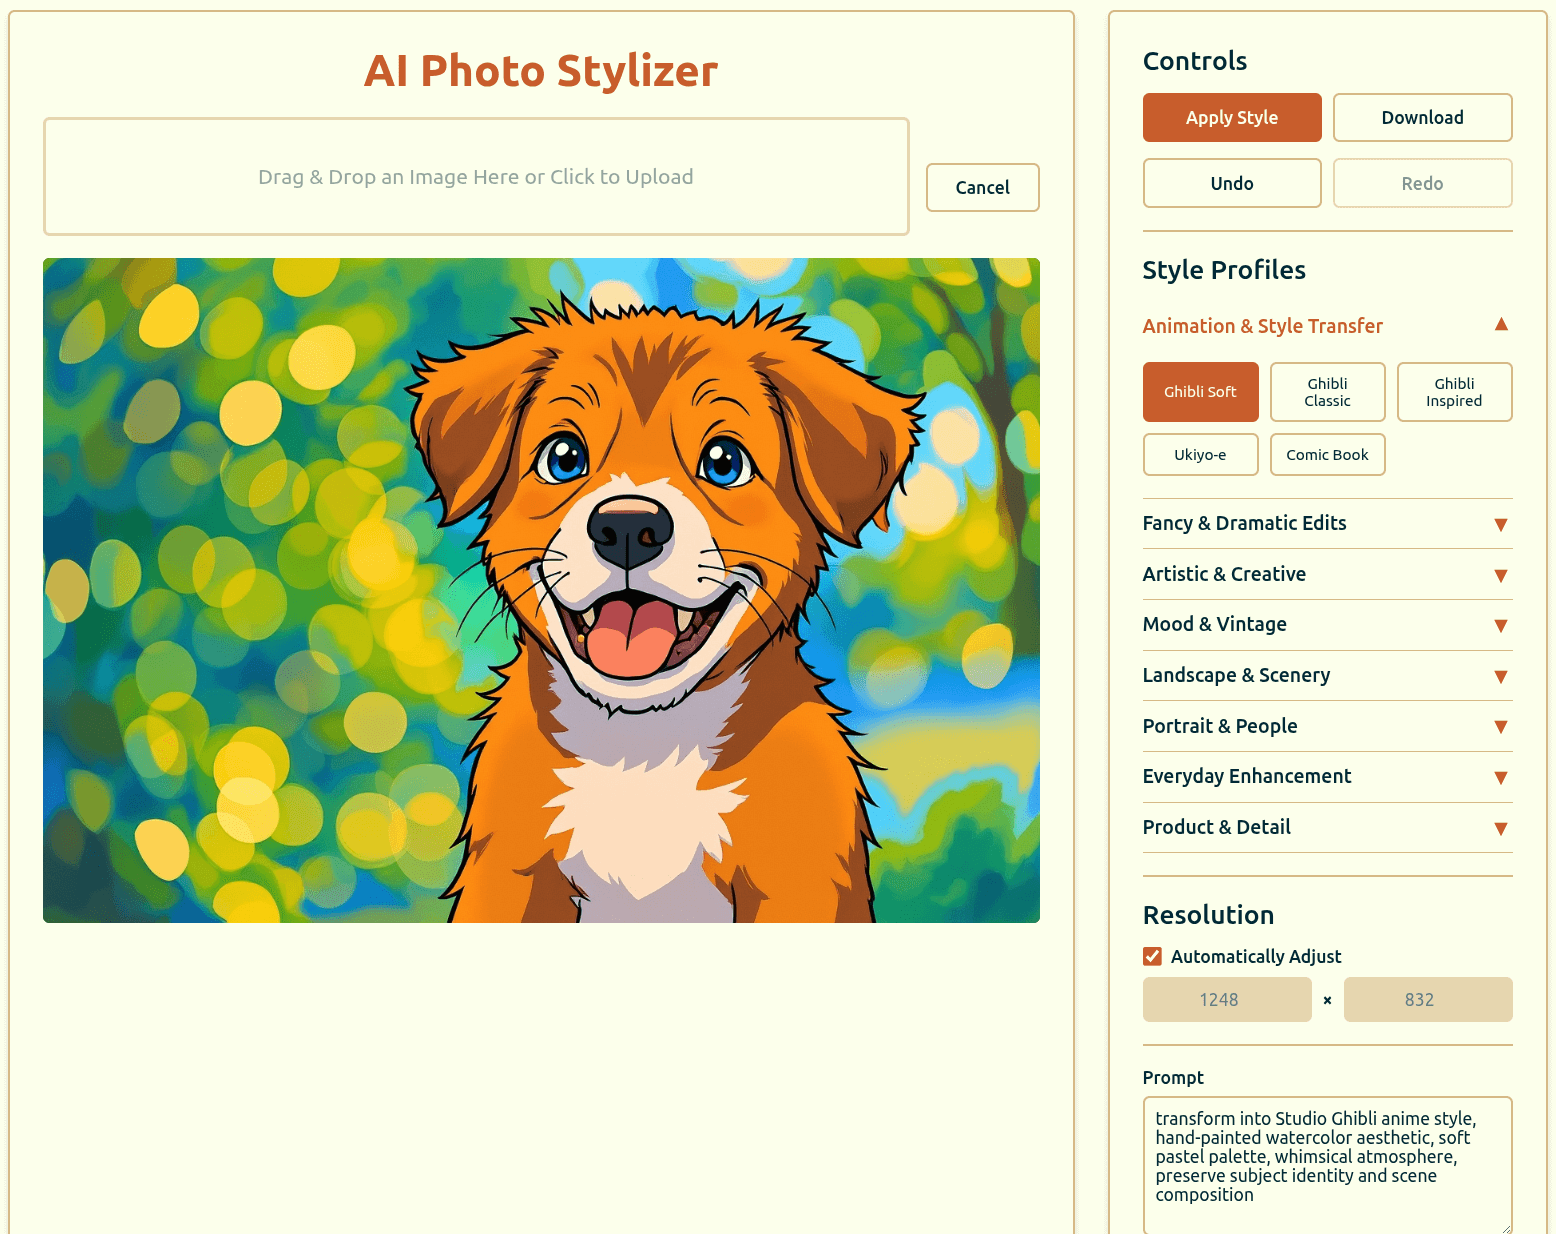The width and height of the screenshot is (1556, 1234).
Task: Select the Ghibli Soft style
Action: 1200,392
